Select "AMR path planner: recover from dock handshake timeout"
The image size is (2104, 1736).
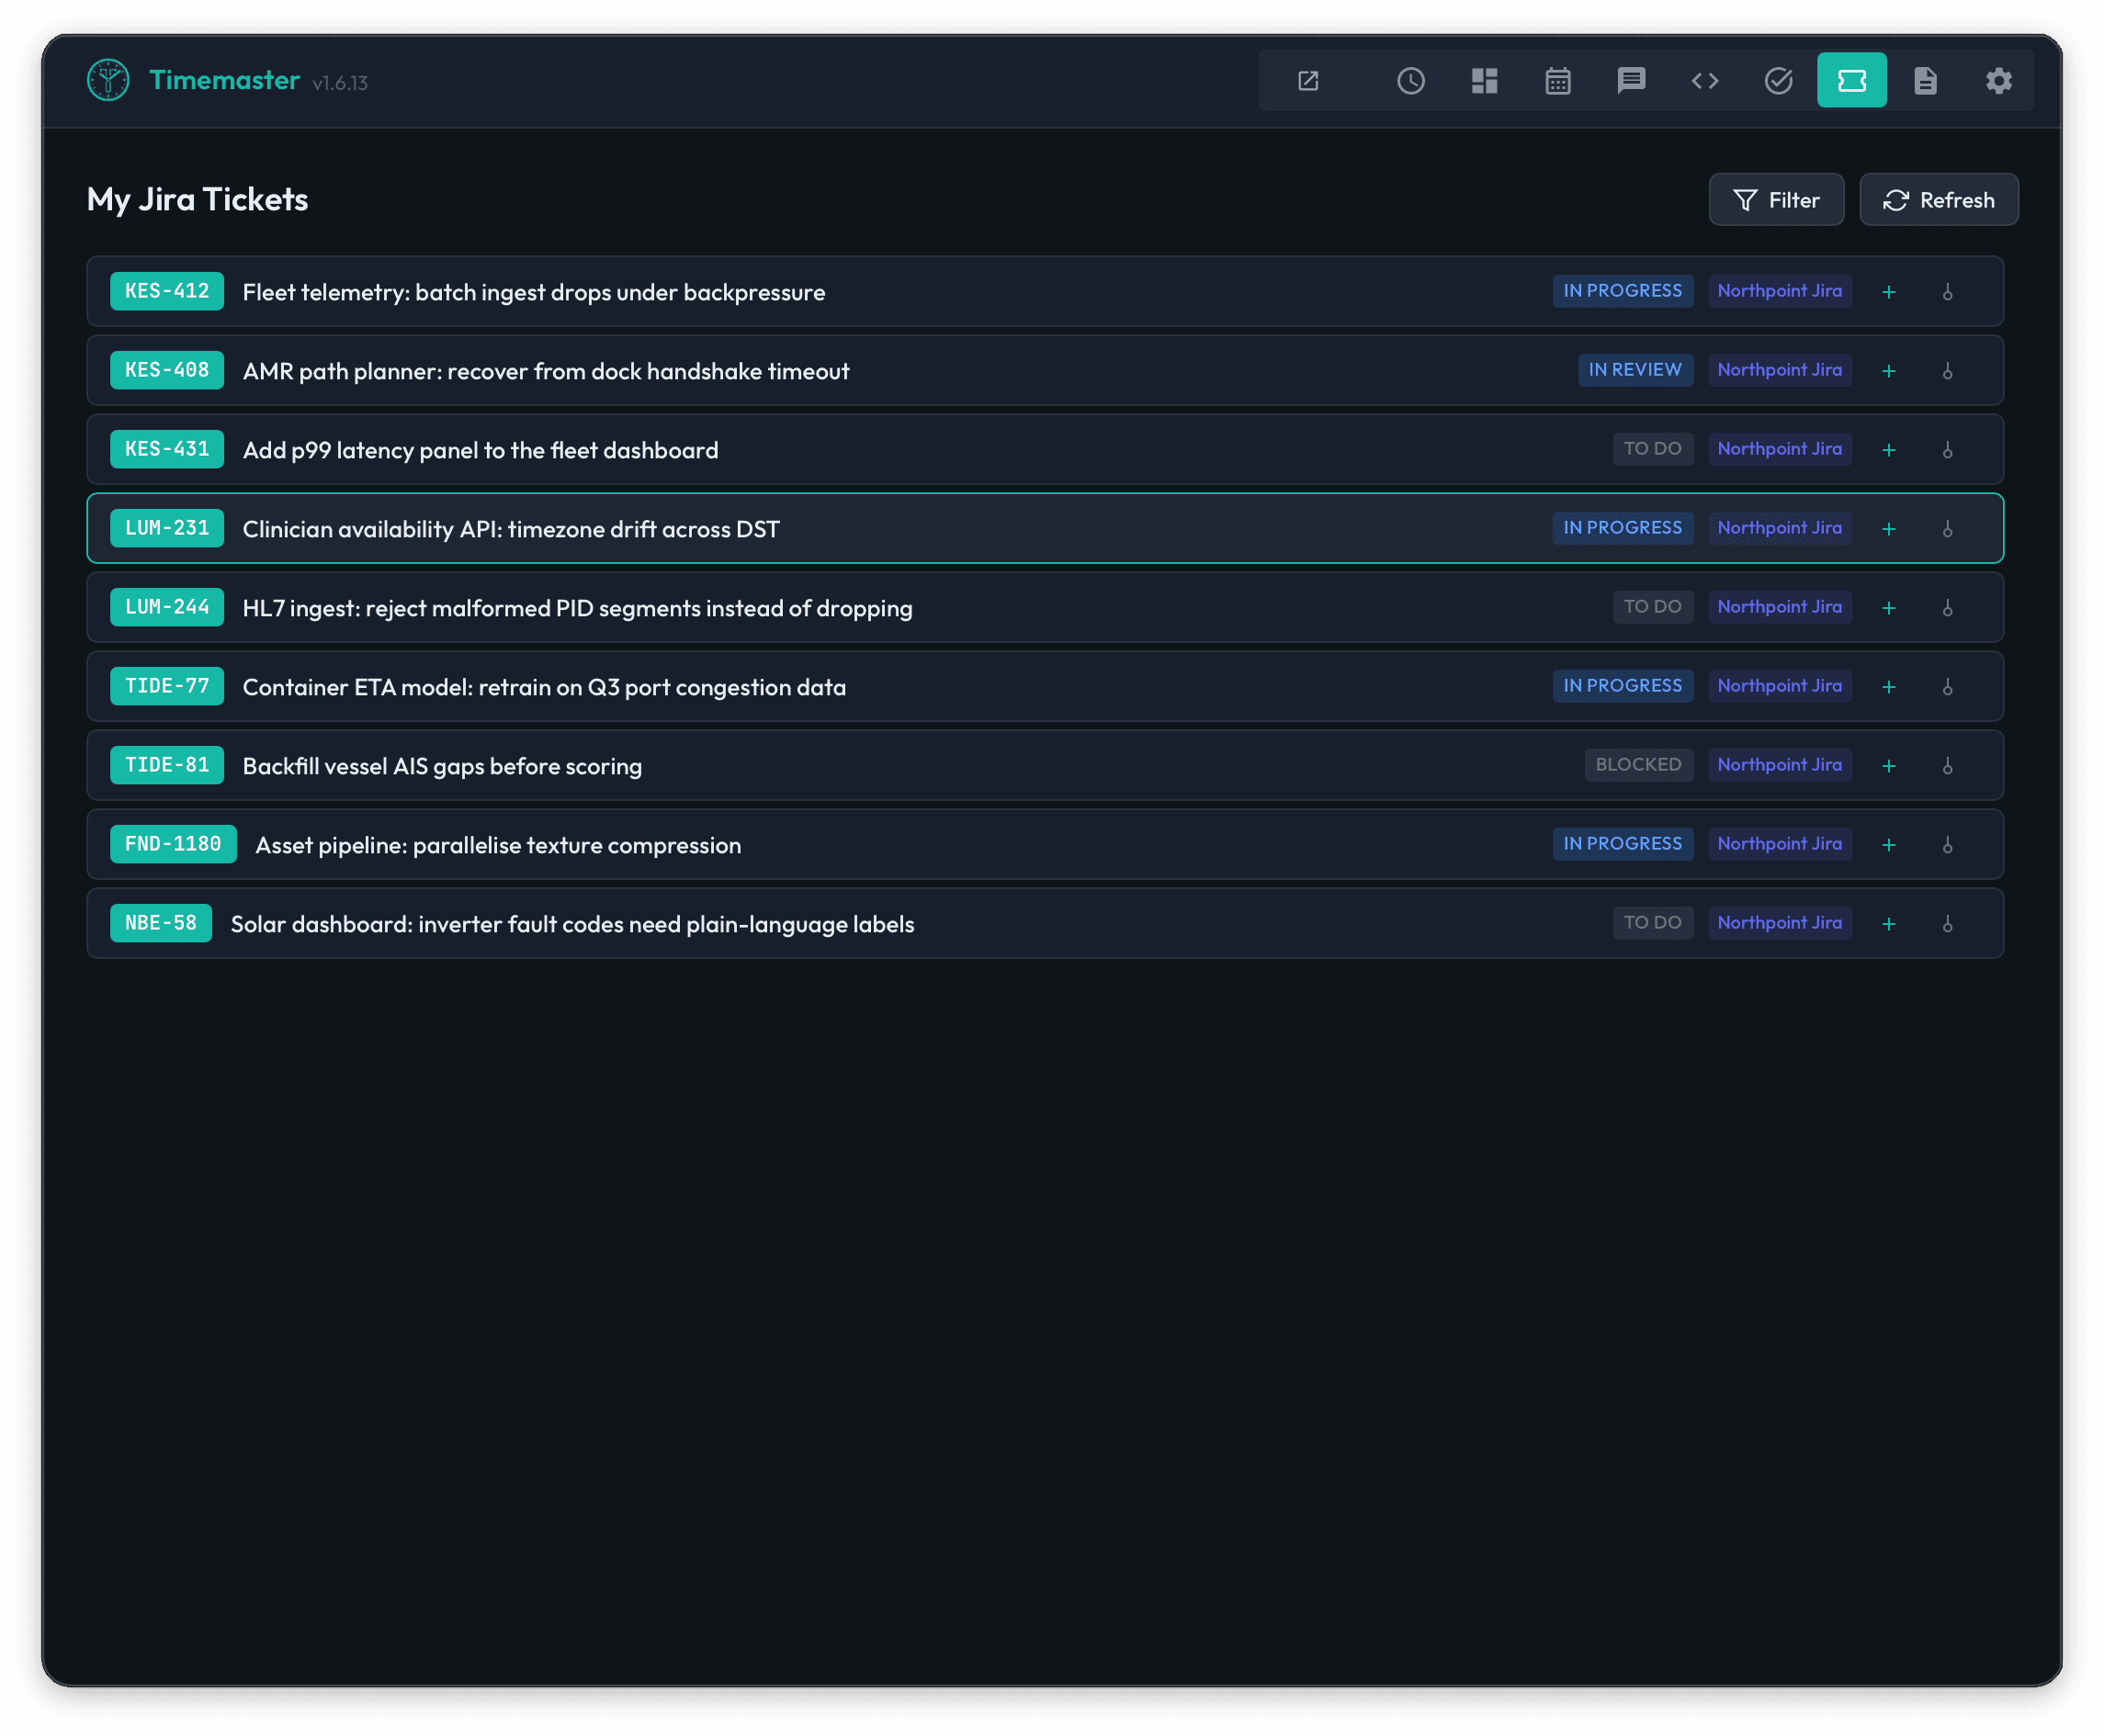tap(546, 371)
